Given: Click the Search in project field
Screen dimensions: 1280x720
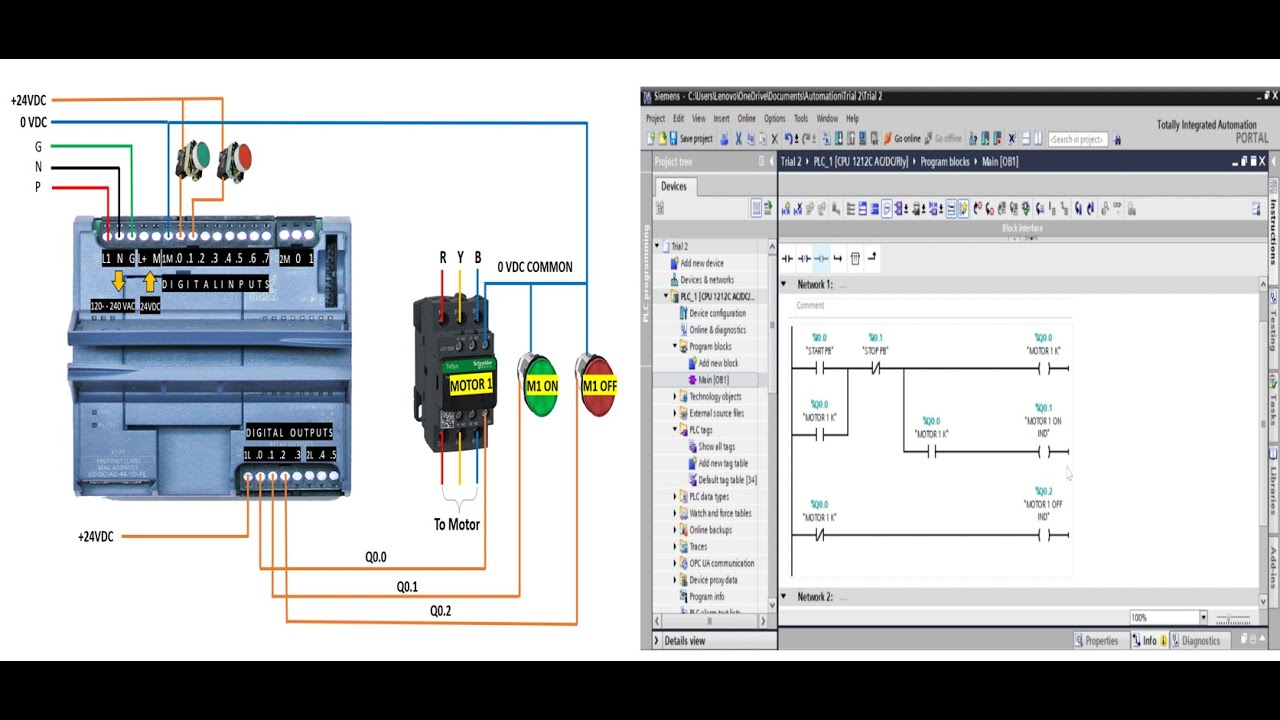Looking at the screenshot, I should click(x=1077, y=139).
